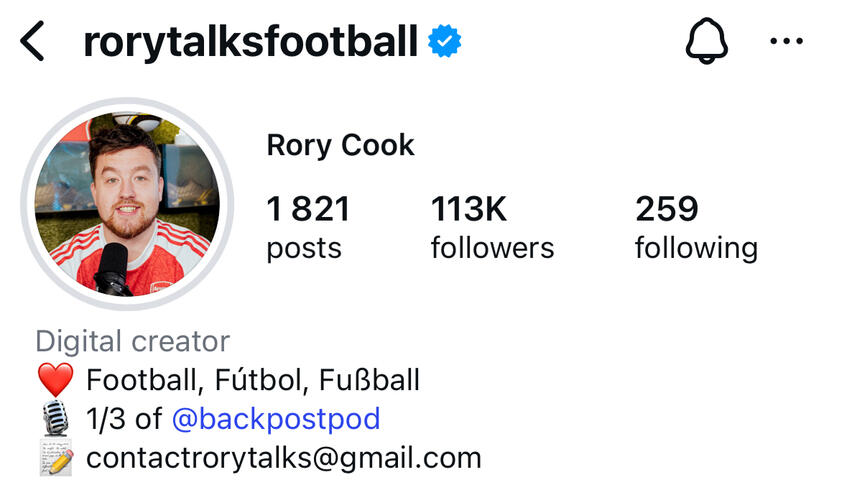
Task: Click the studio microphone emoji in bio
Action: pyautogui.click(x=56, y=419)
